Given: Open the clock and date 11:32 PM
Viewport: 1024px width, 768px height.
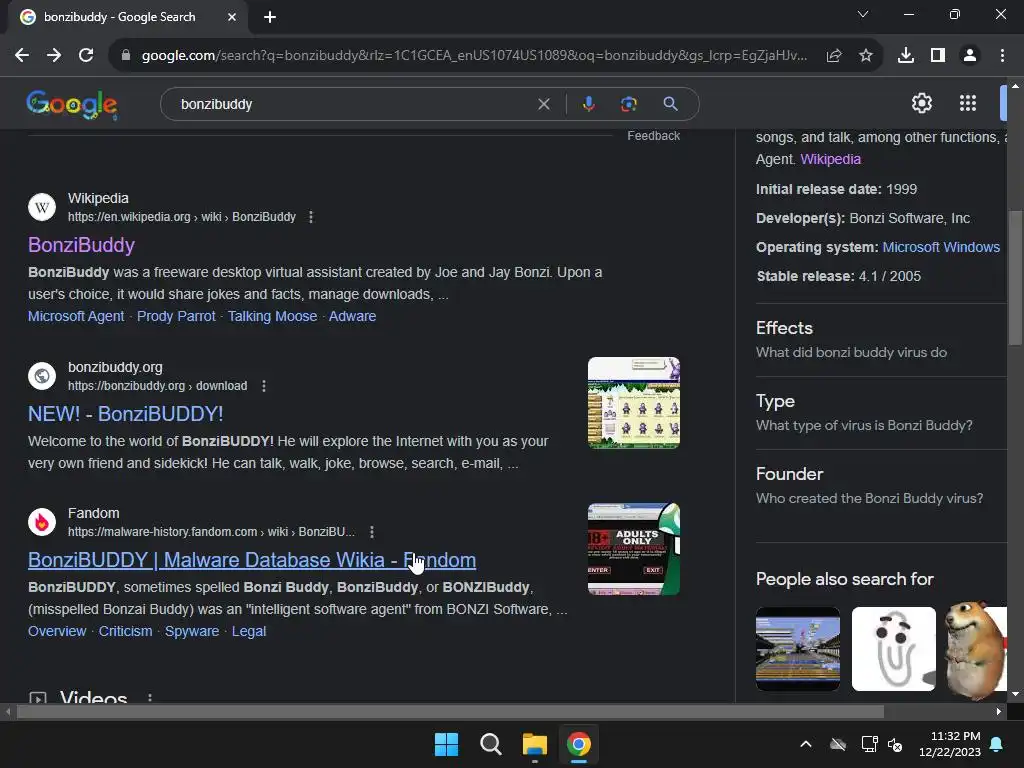Looking at the screenshot, I should [950, 744].
